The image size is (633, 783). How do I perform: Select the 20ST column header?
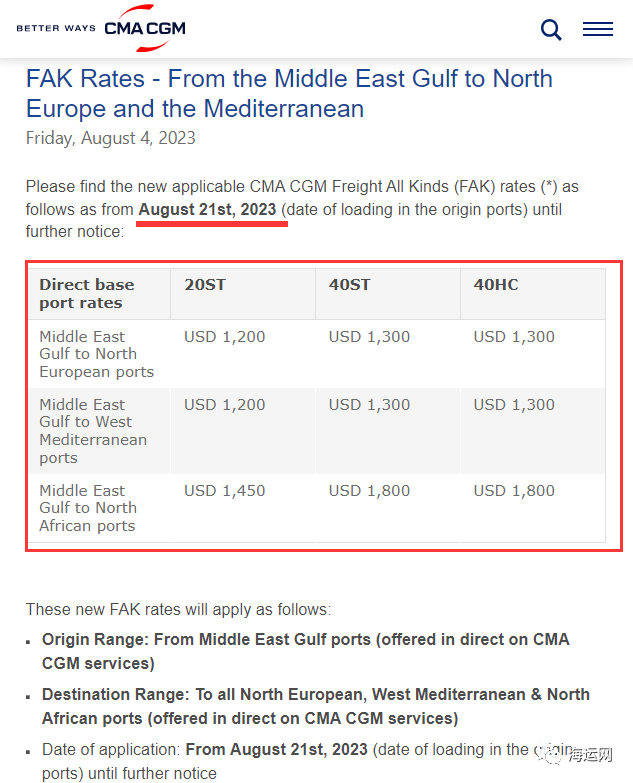tap(205, 285)
